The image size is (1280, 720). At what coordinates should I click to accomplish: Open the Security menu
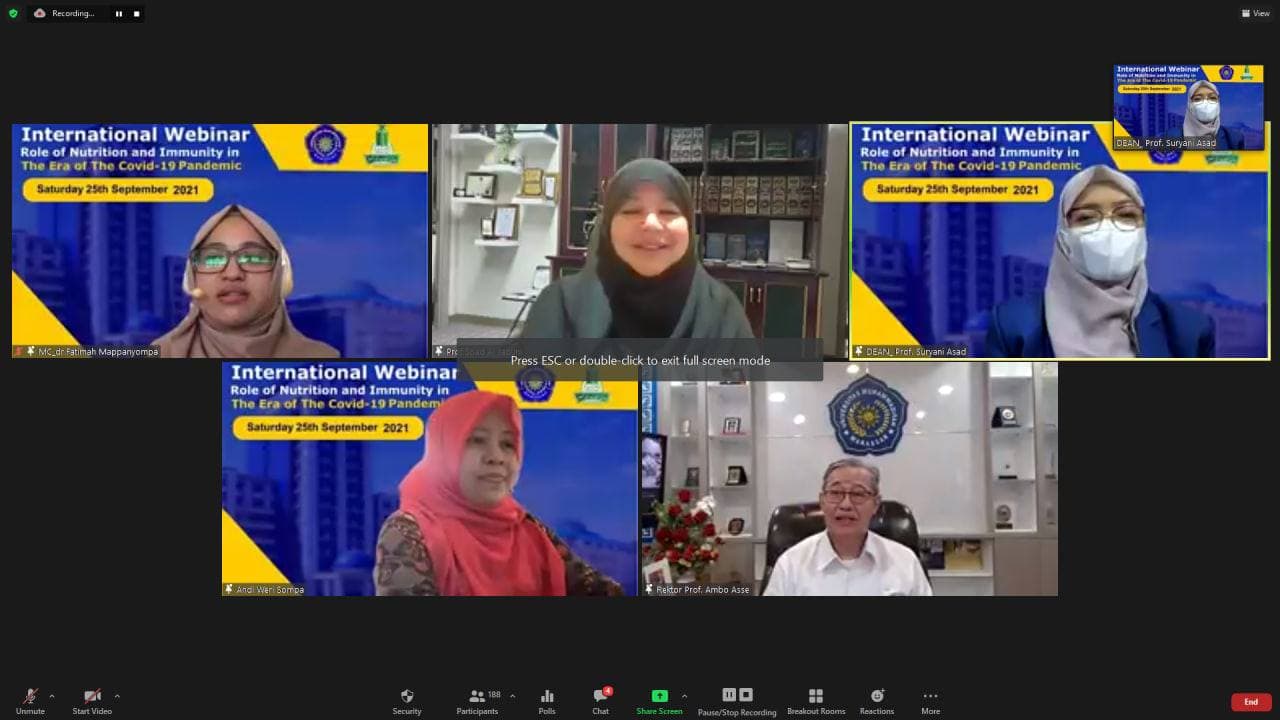pos(407,701)
